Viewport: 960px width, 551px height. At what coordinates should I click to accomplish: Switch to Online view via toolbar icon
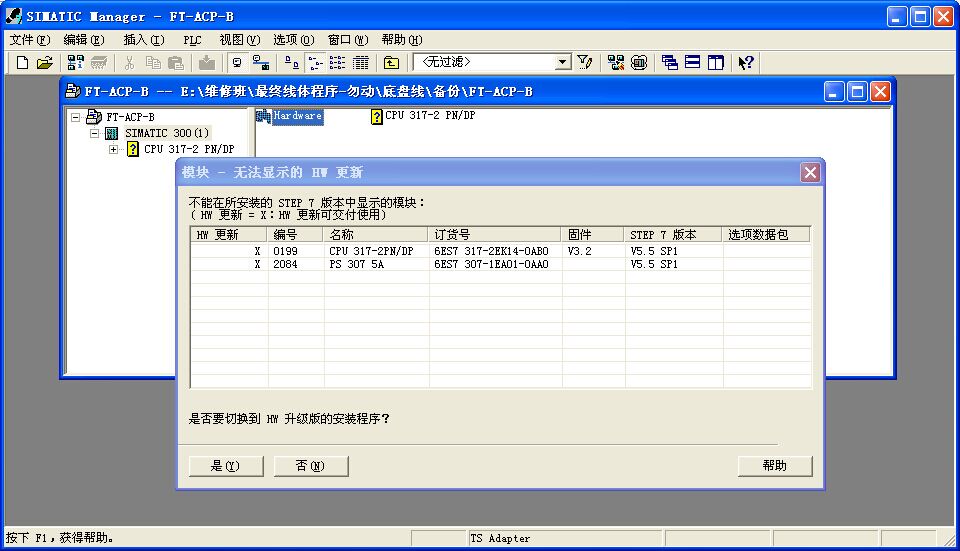click(260, 63)
